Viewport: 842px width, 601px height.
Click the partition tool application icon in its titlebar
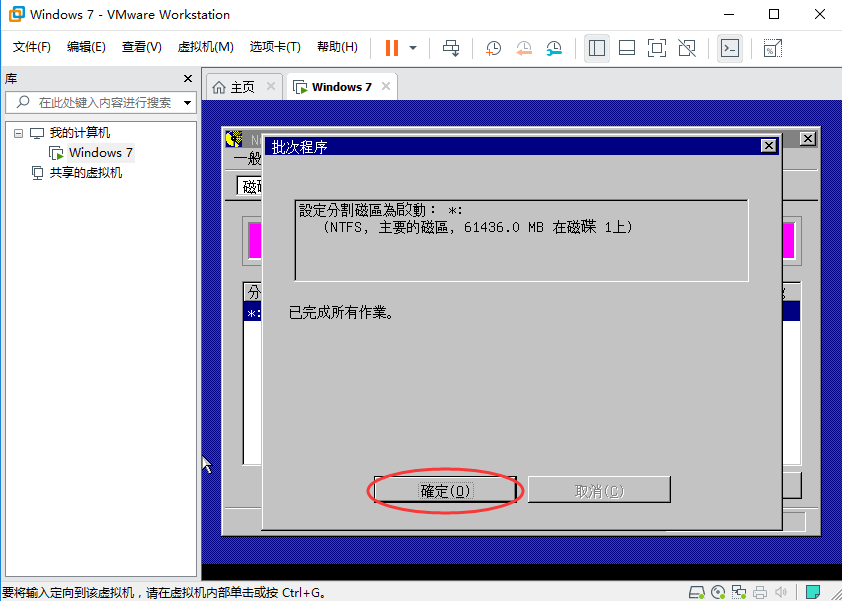point(234,139)
